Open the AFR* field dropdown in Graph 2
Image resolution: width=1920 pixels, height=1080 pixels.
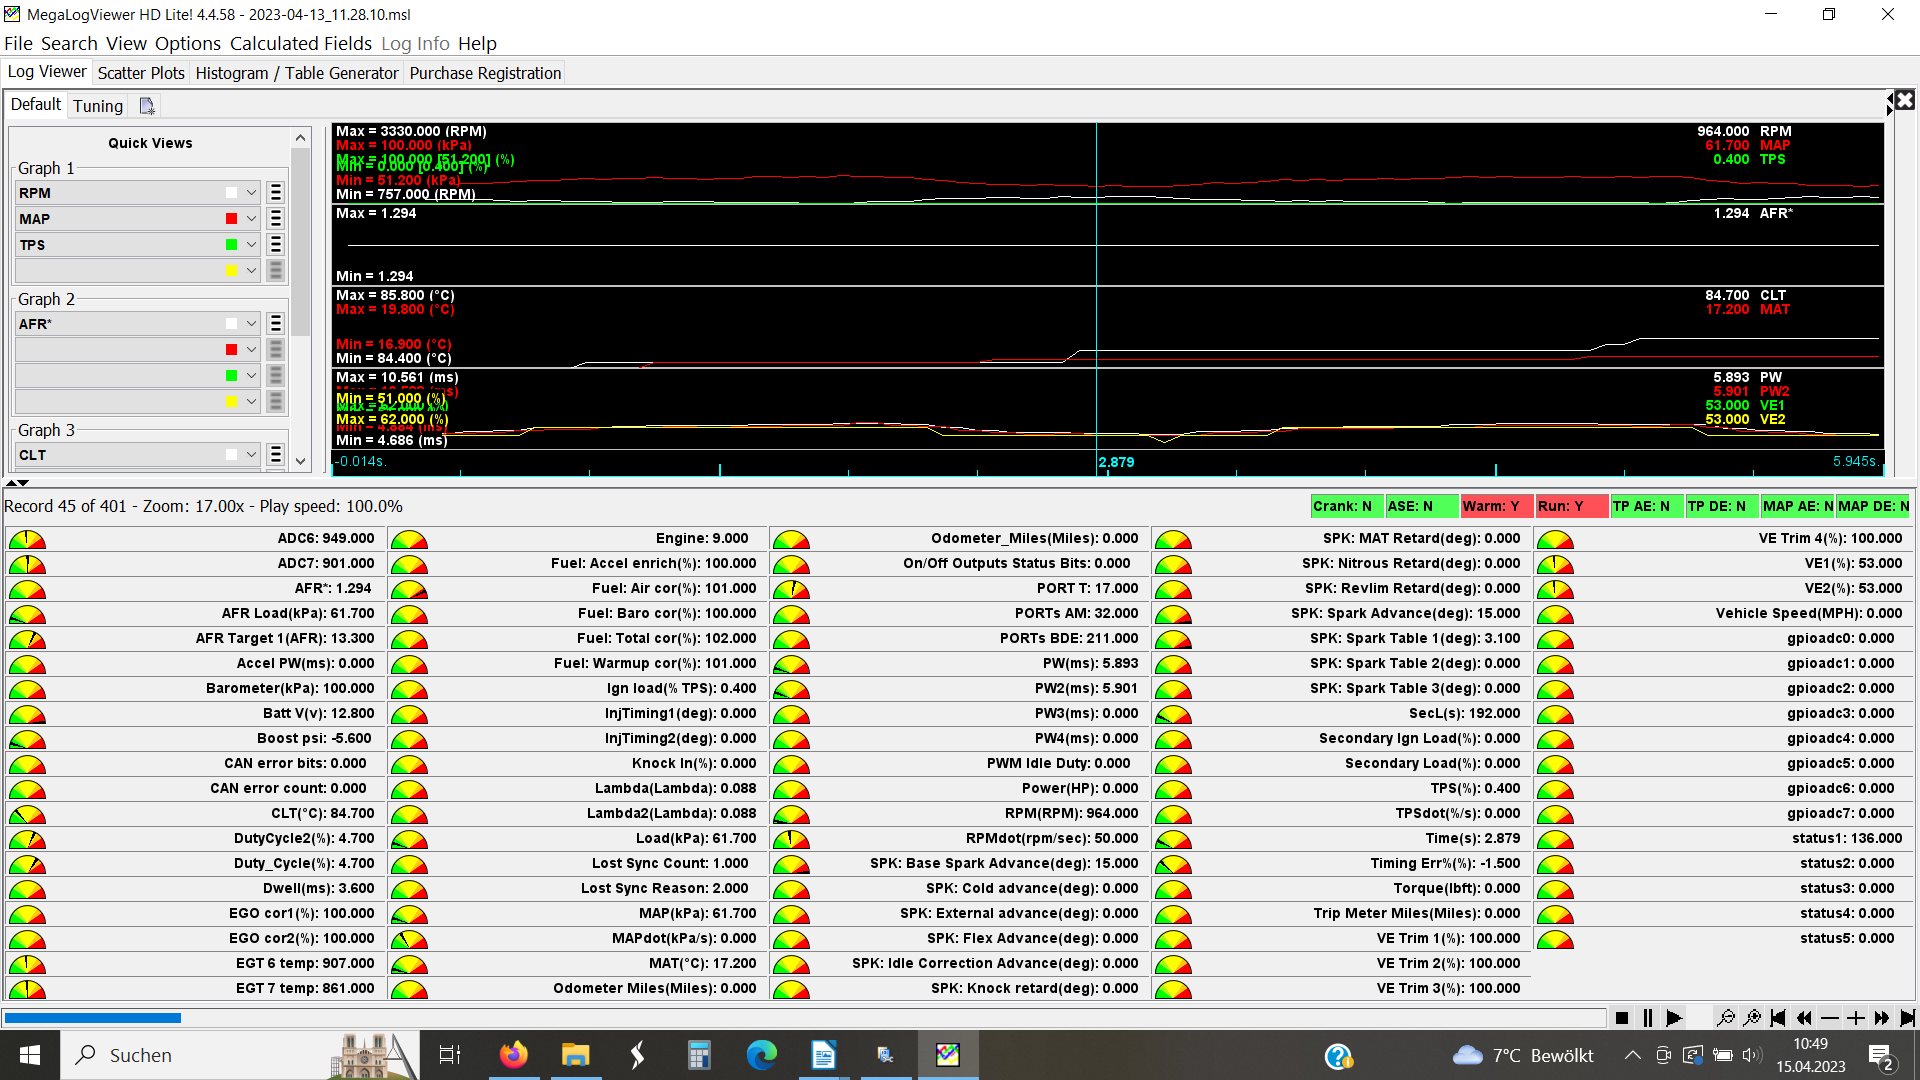pyautogui.click(x=251, y=324)
